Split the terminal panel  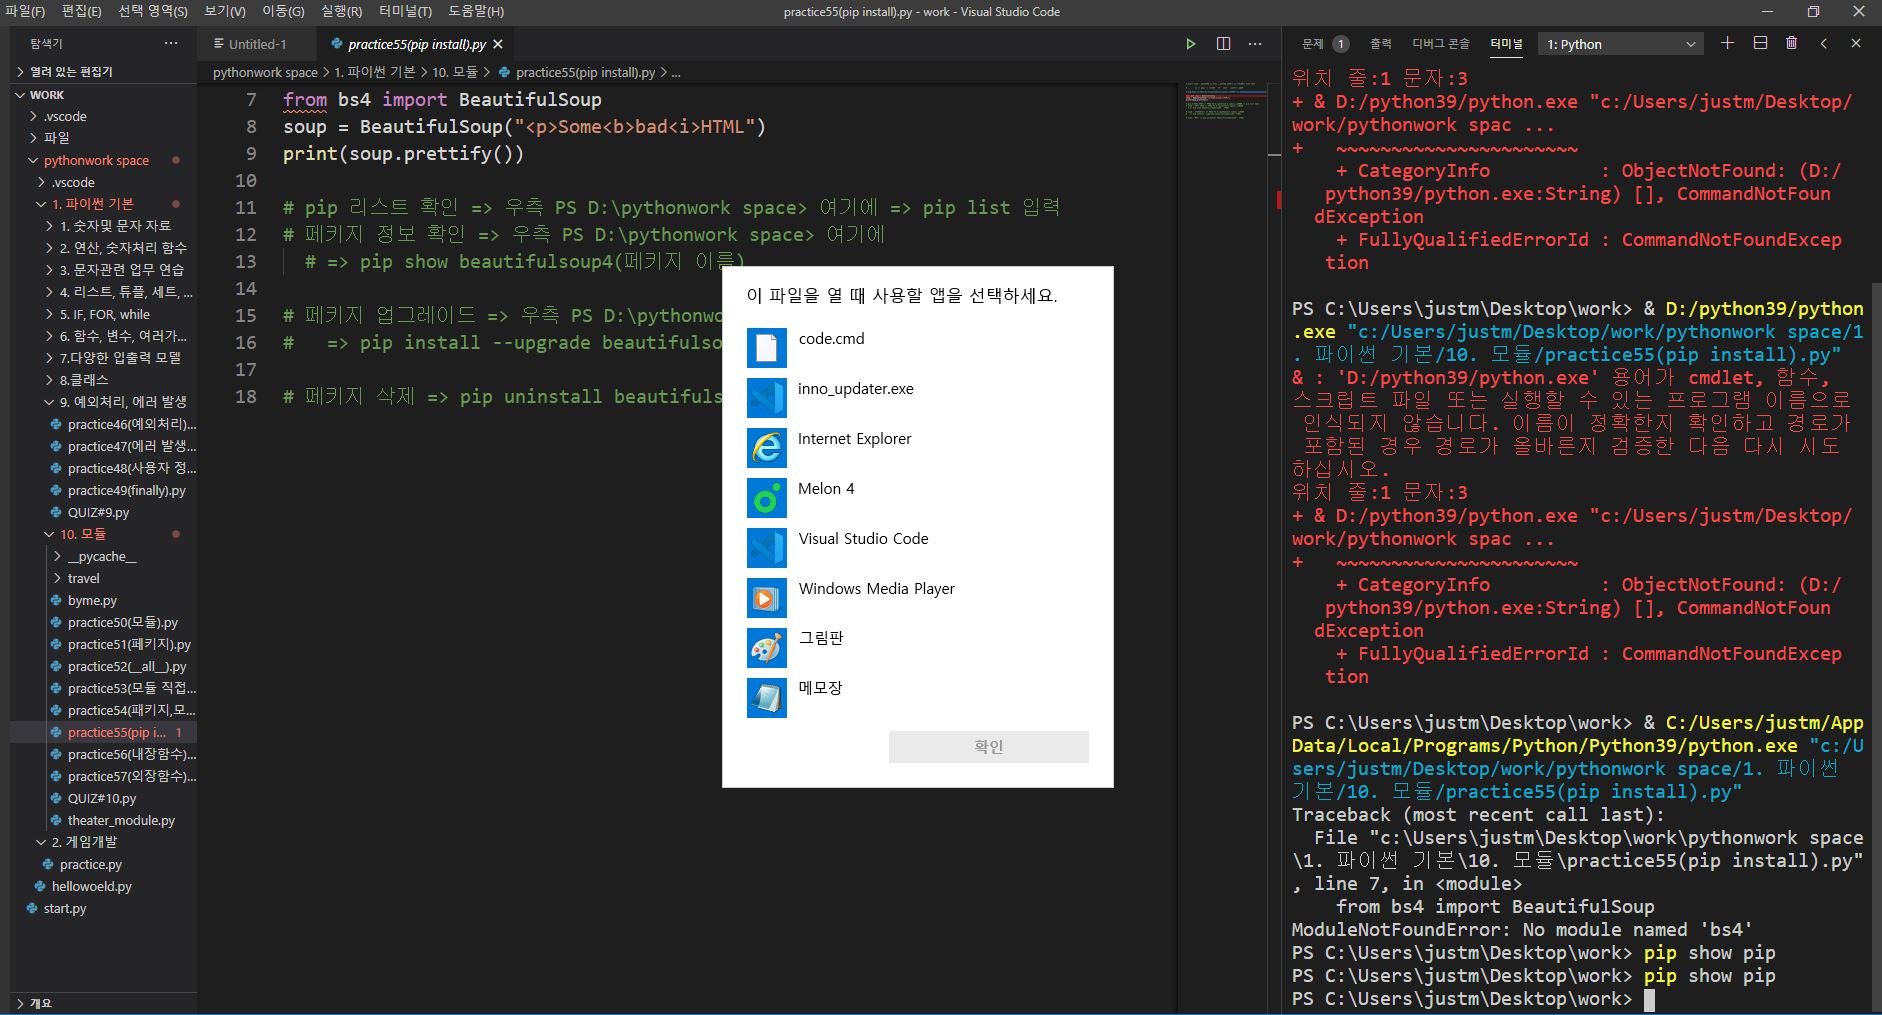[1760, 43]
